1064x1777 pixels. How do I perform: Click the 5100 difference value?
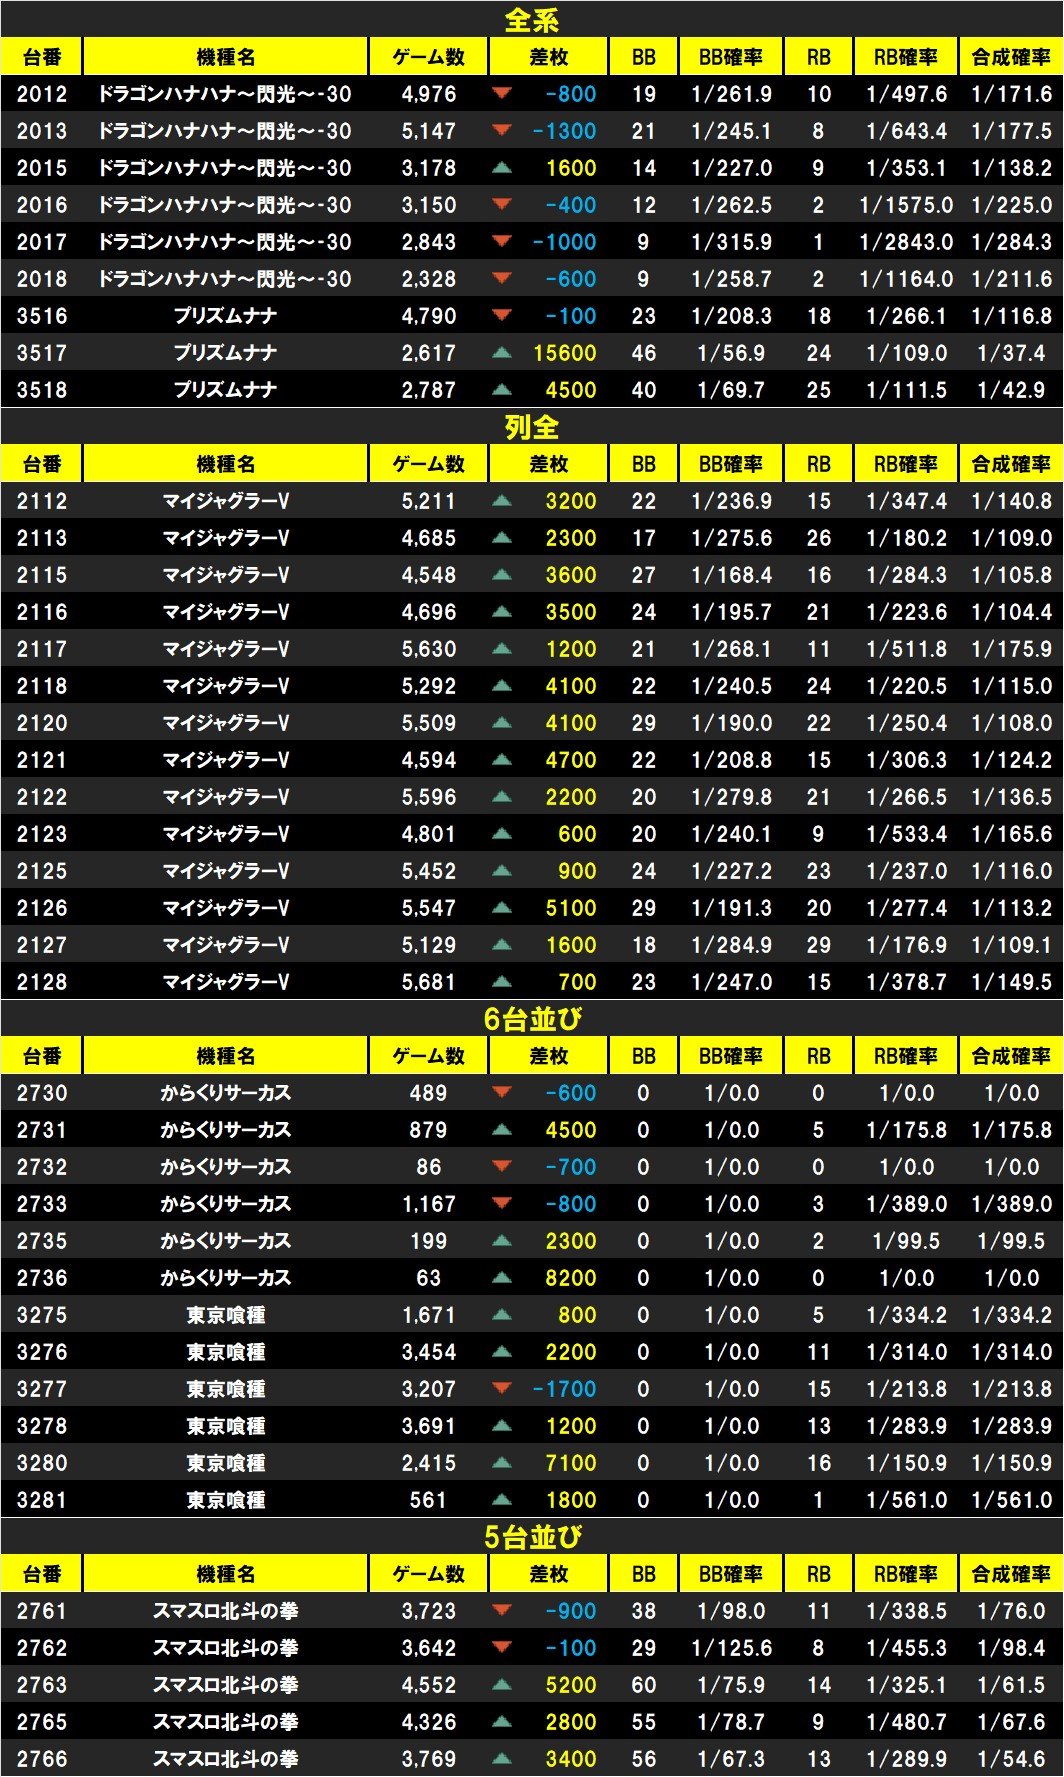pos(571,908)
